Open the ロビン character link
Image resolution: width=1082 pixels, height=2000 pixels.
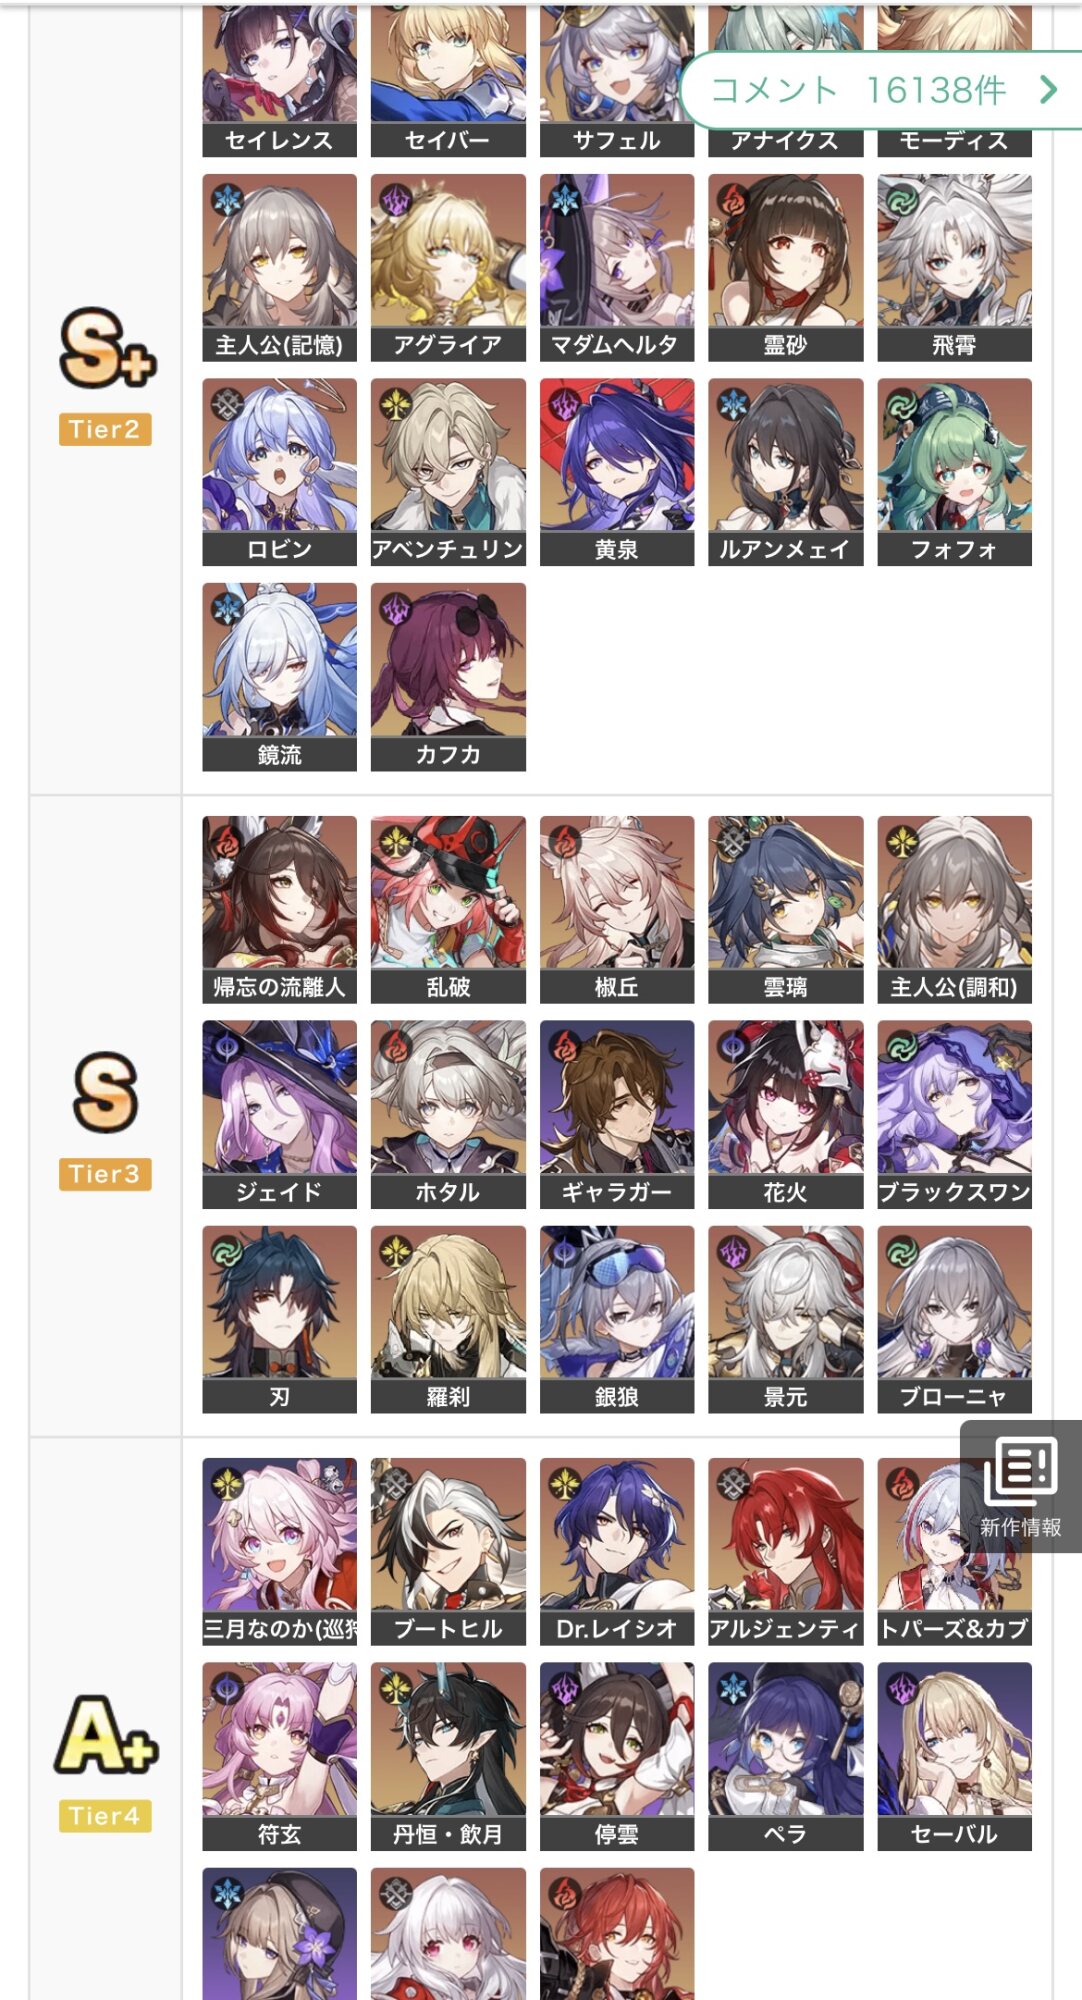[x=279, y=472]
